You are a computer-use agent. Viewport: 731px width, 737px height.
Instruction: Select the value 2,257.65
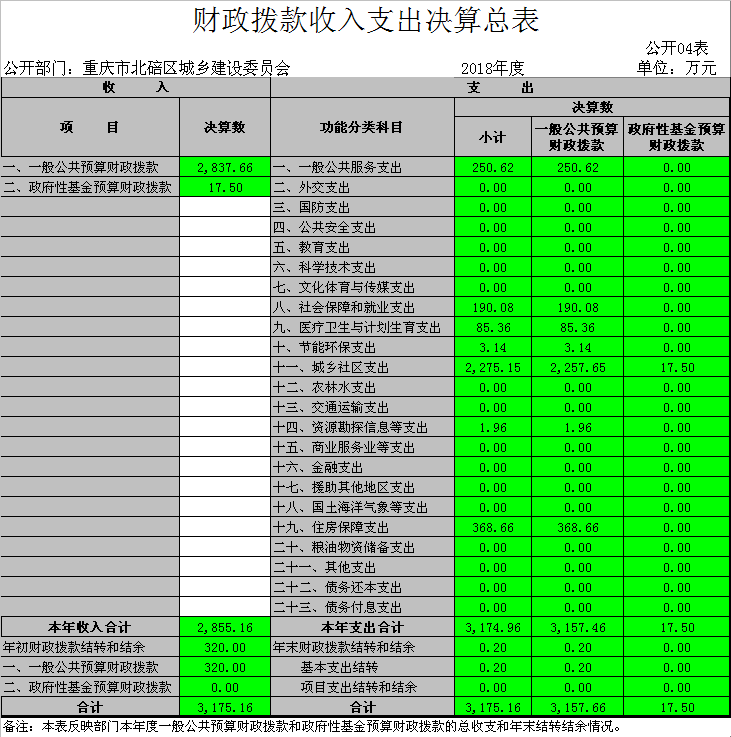577,367
